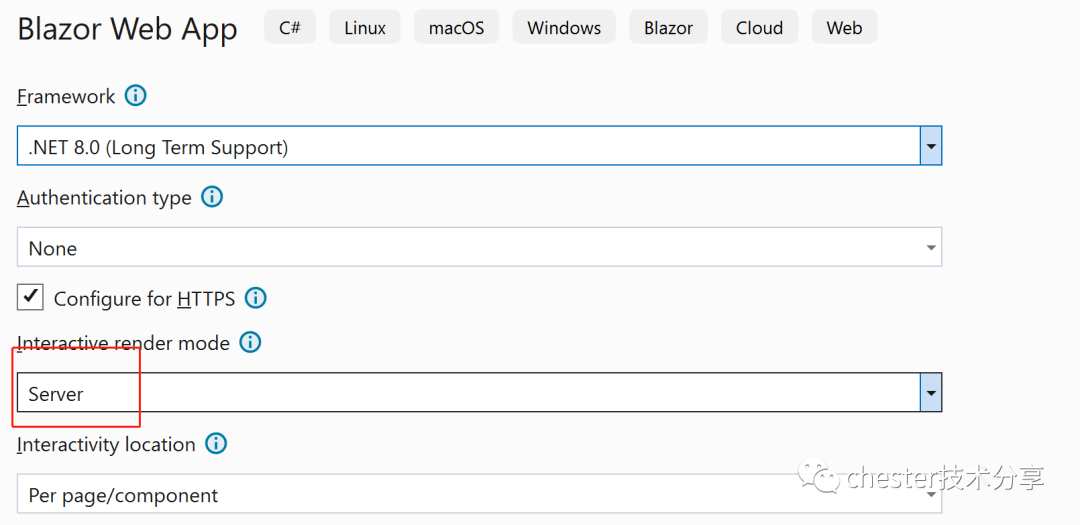1080x525 pixels.
Task: Click the macOS tag
Action: tap(457, 28)
